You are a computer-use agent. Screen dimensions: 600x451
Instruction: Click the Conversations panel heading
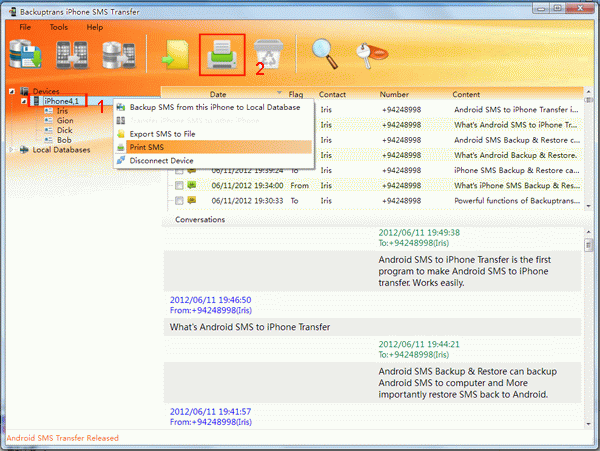point(200,220)
